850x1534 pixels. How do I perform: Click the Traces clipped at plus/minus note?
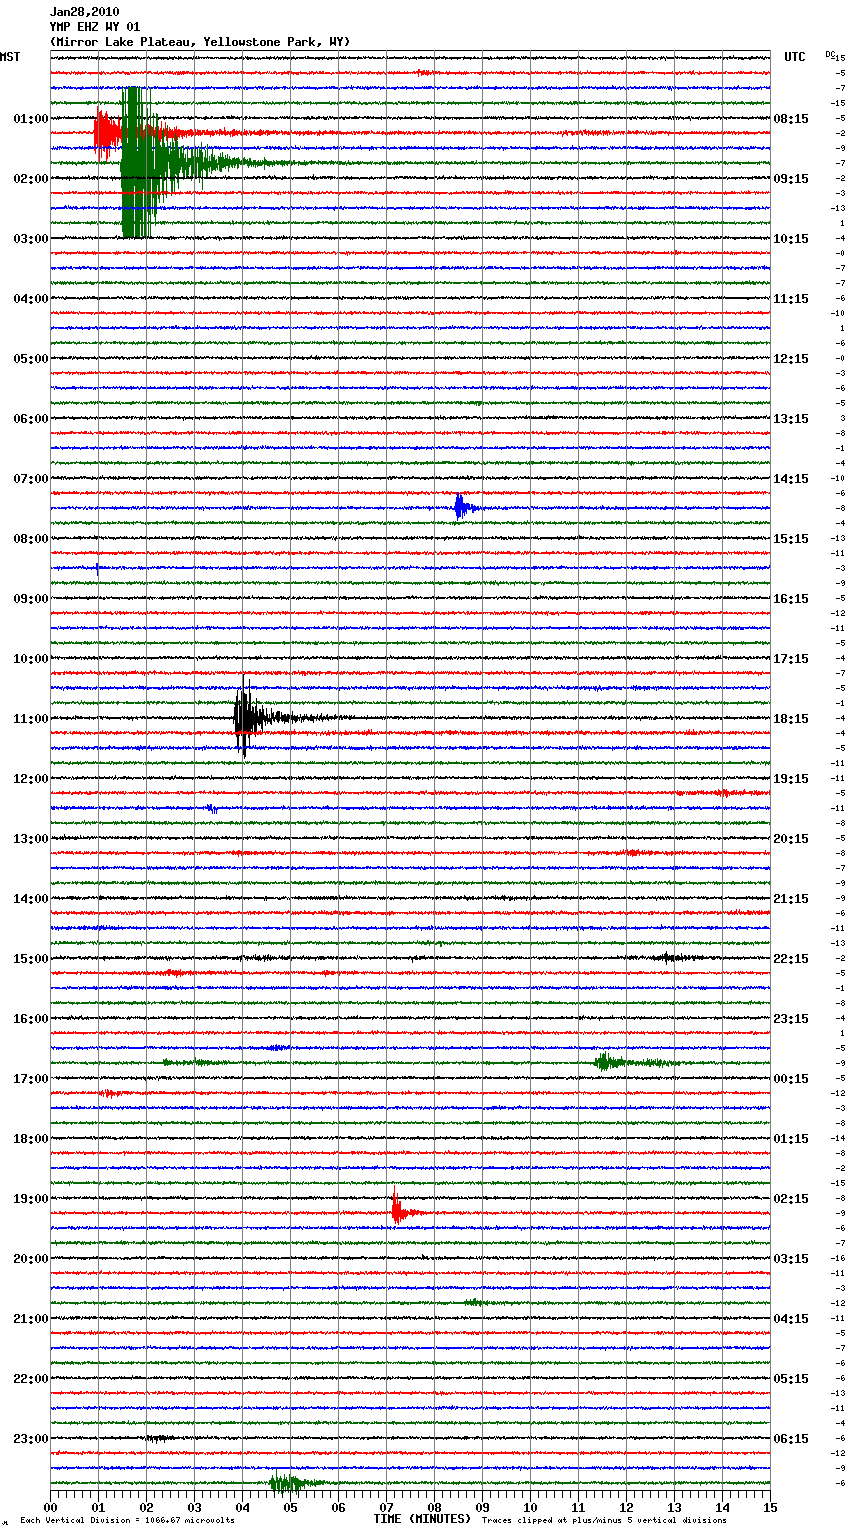pos(604,1521)
